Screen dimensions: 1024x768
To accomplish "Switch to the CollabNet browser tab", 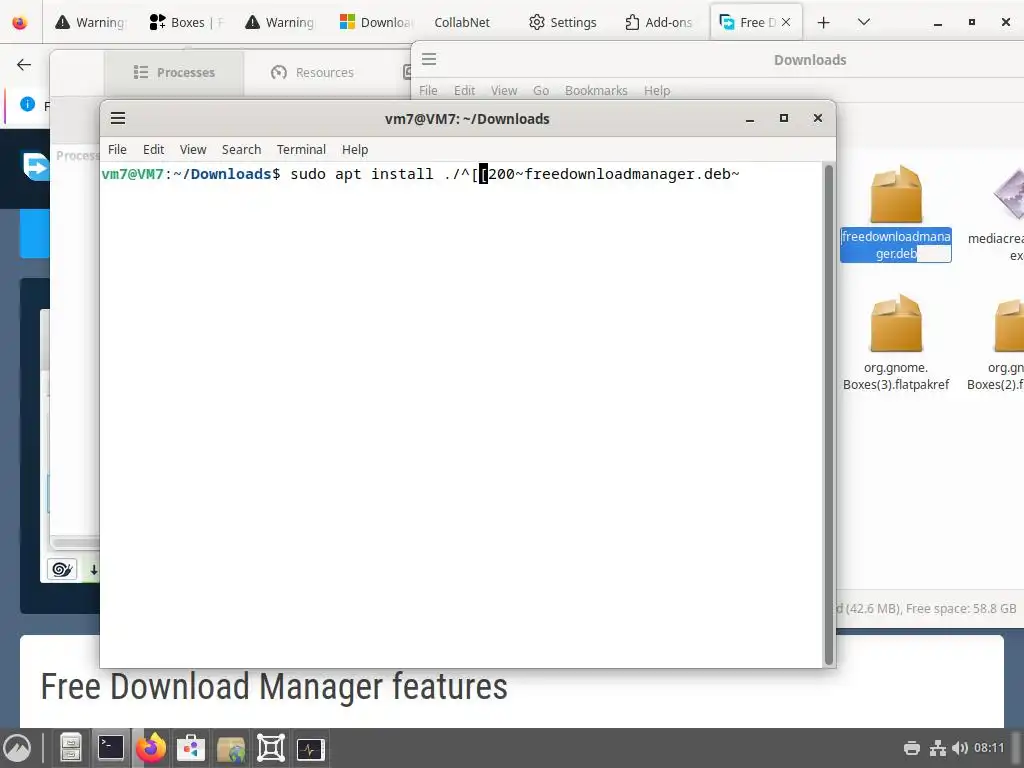I will pyautogui.click(x=462, y=22).
